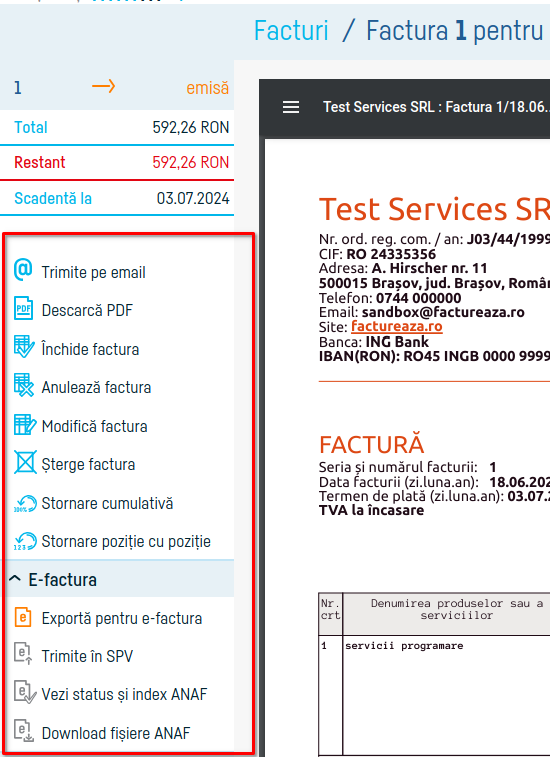The width and height of the screenshot is (550, 757).
Task: Click Trimite în SPV entry
Action: [x=87, y=656]
